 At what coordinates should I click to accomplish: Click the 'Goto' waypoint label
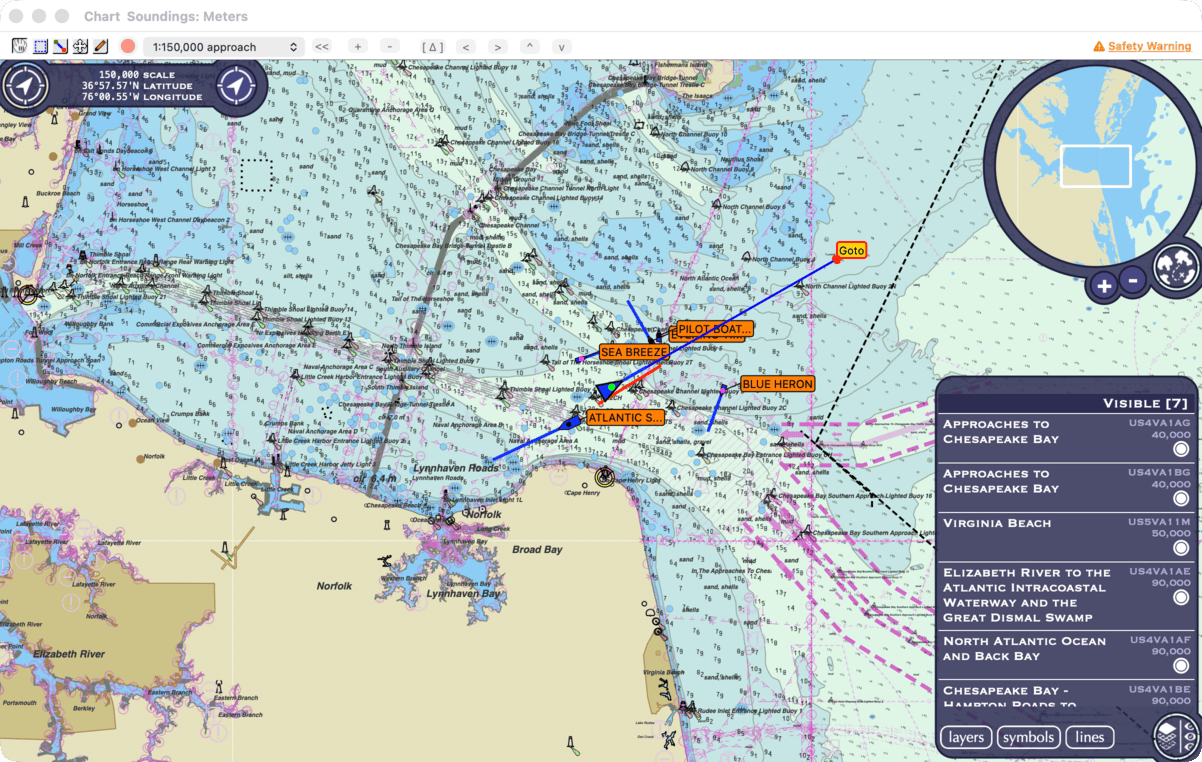tap(852, 250)
